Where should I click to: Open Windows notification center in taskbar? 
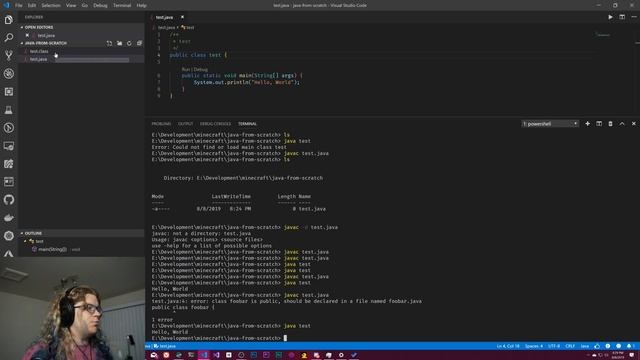[632, 355]
